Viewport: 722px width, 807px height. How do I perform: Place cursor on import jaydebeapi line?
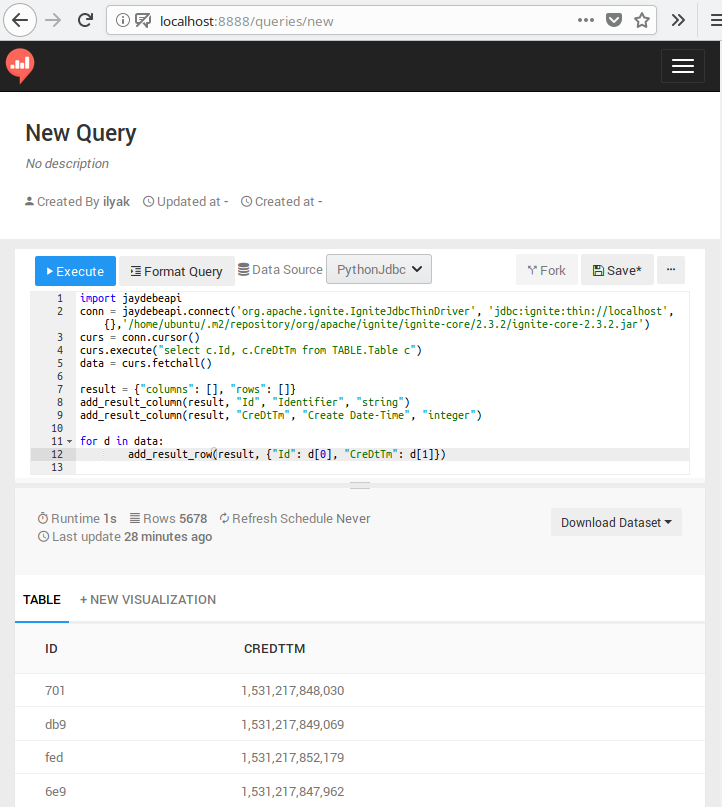pos(131,299)
